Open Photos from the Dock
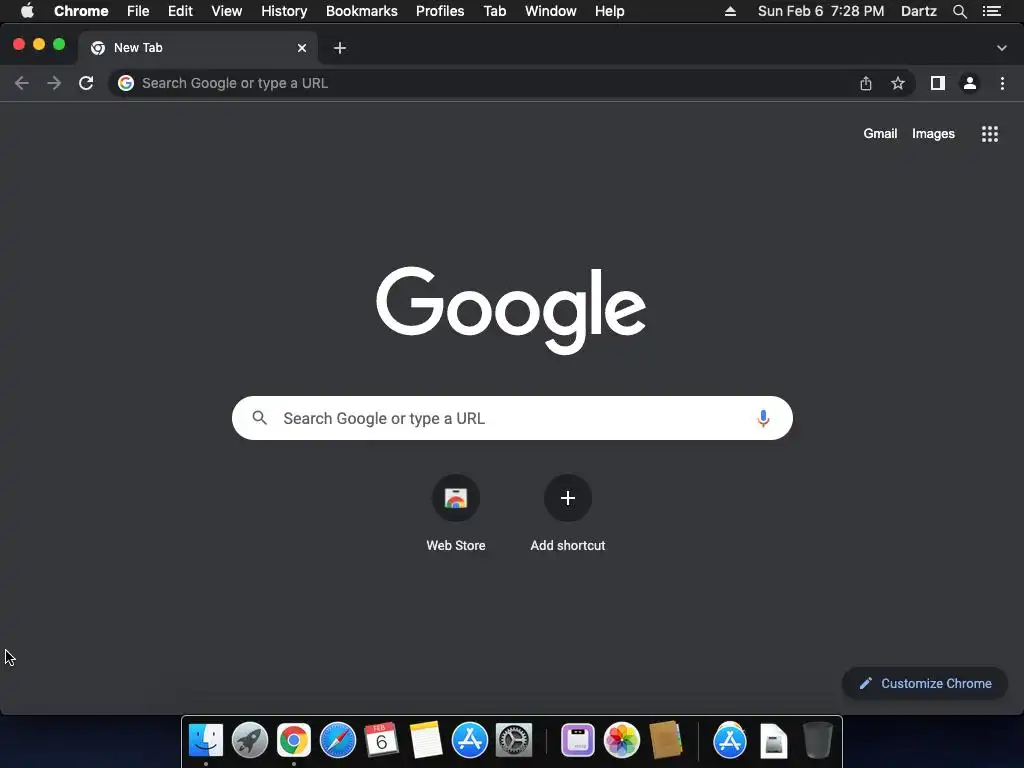 [x=622, y=741]
